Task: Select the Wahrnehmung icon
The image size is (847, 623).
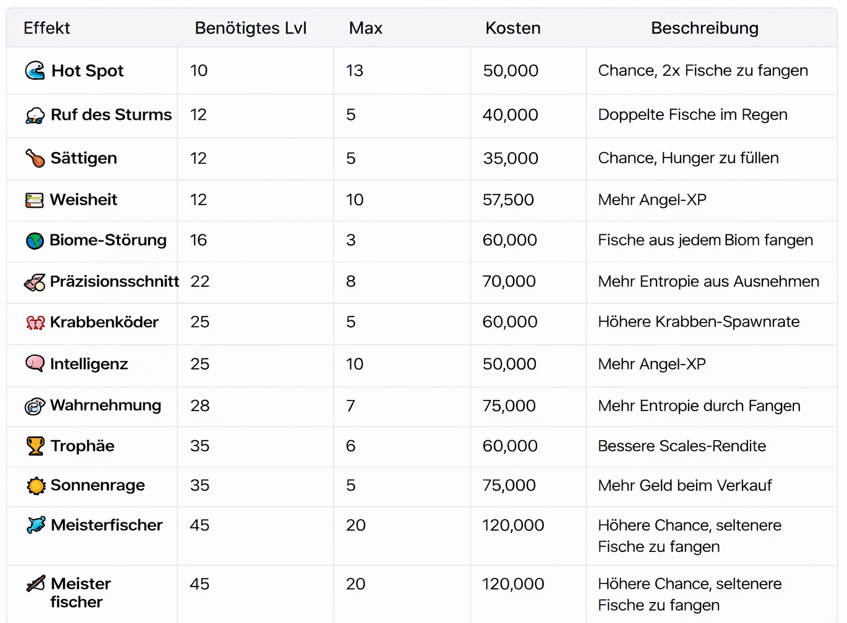Action: click(x=35, y=406)
